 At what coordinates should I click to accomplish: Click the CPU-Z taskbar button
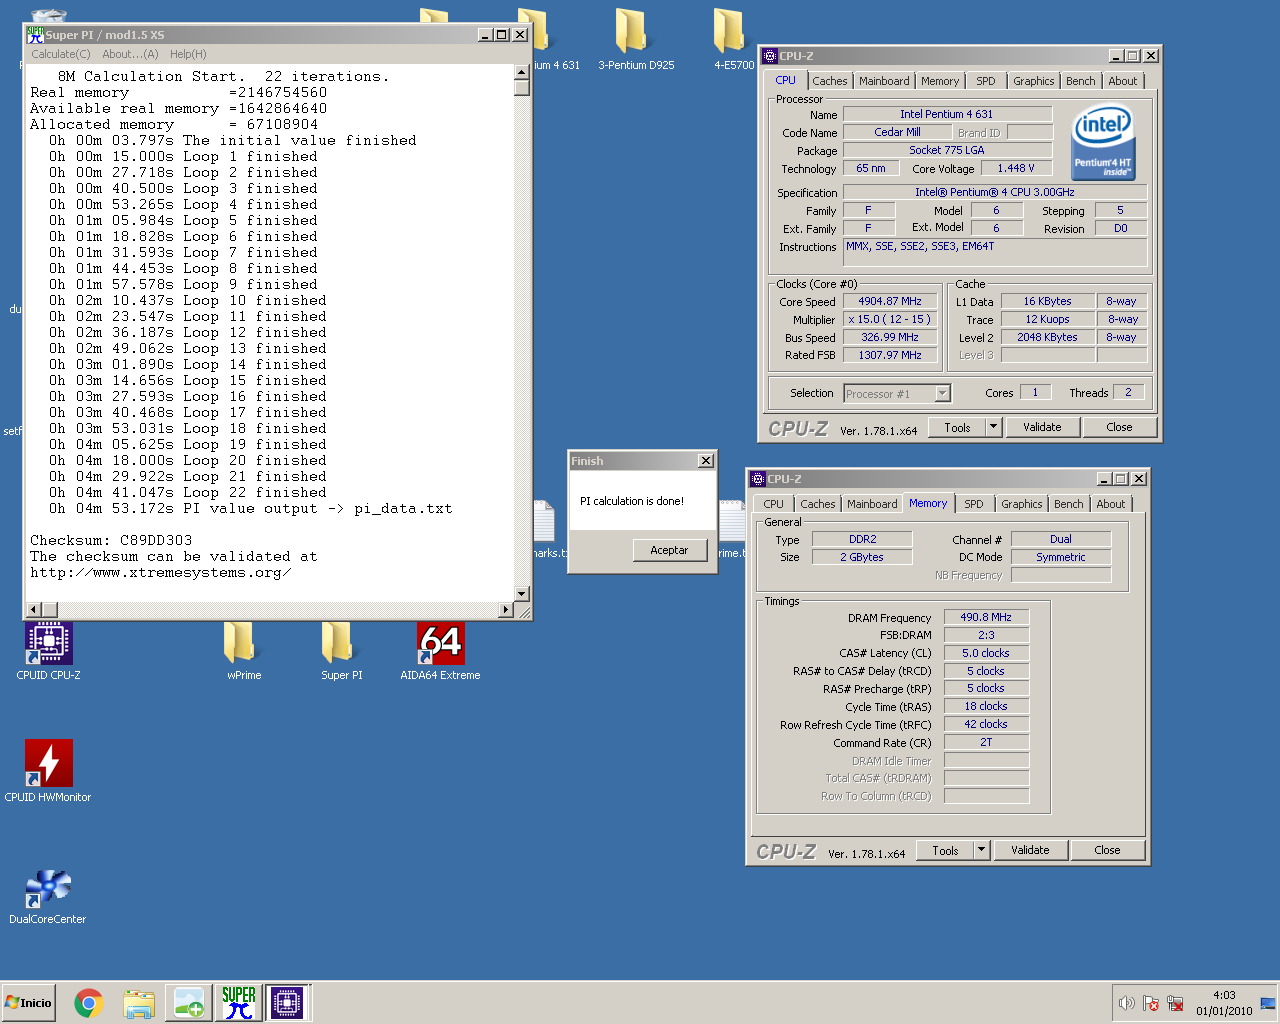click(286, 1003)
